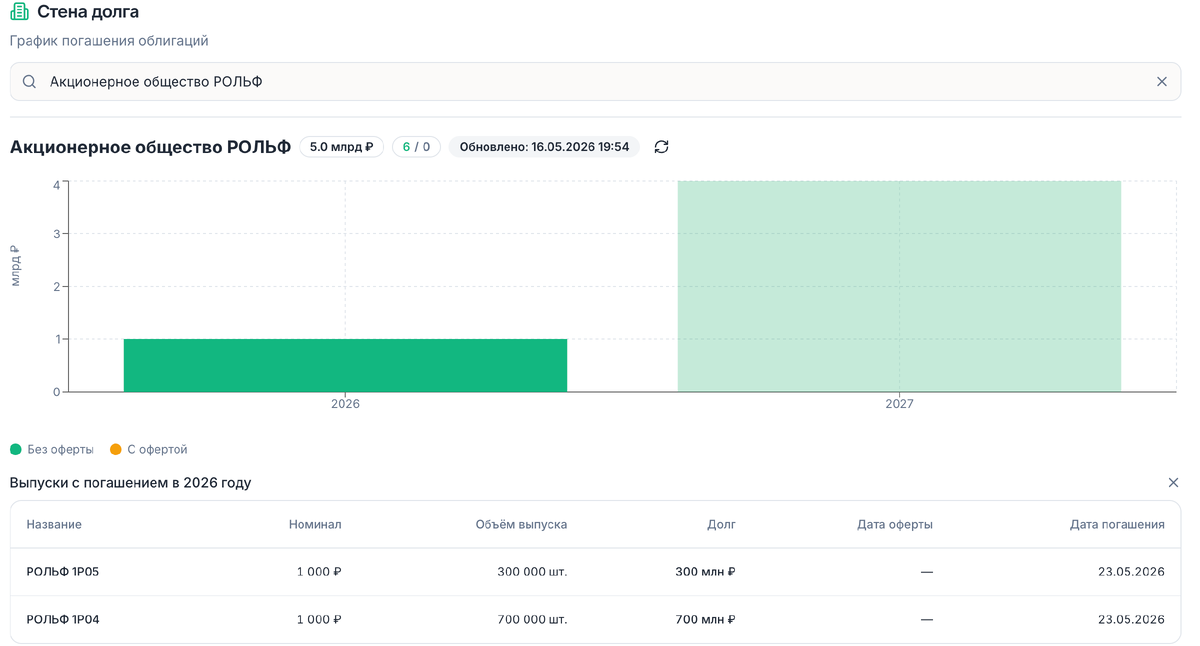Click the 5.0 млрд ₽ badge
The height and width of the screenshot is (646, 1200).
(342, 147)
